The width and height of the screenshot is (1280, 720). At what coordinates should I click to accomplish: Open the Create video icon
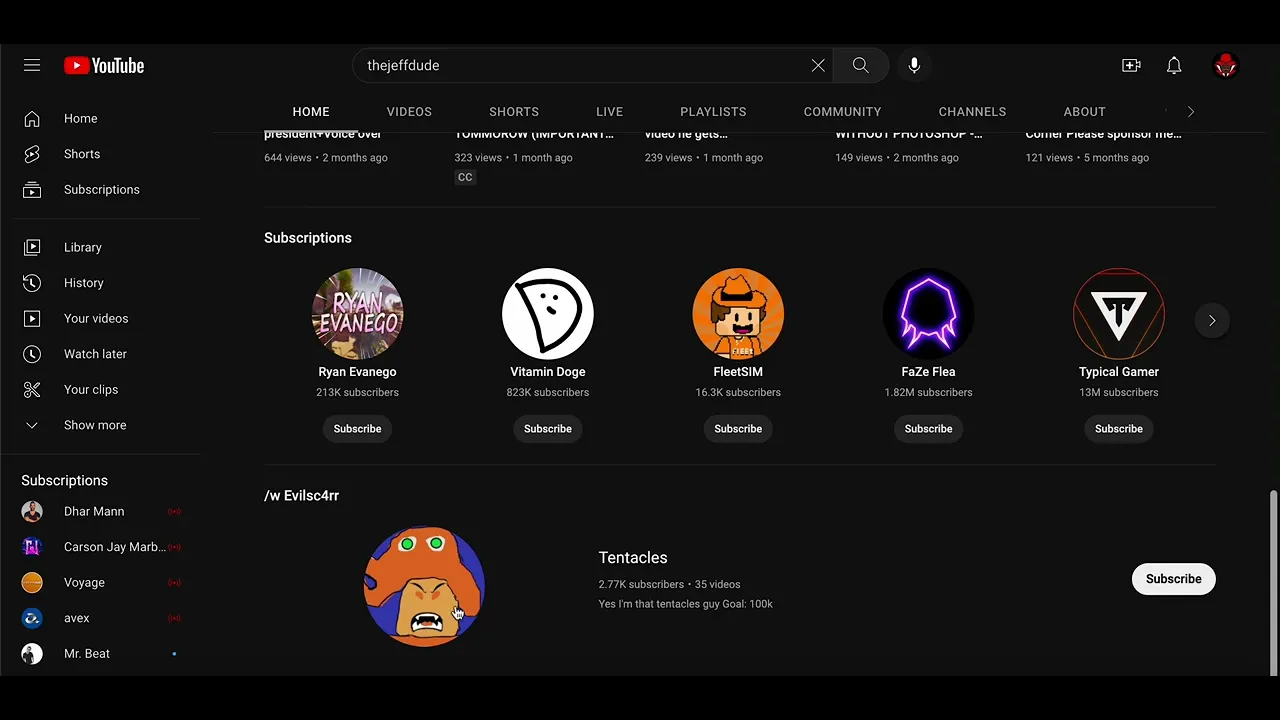(1131, 65)
